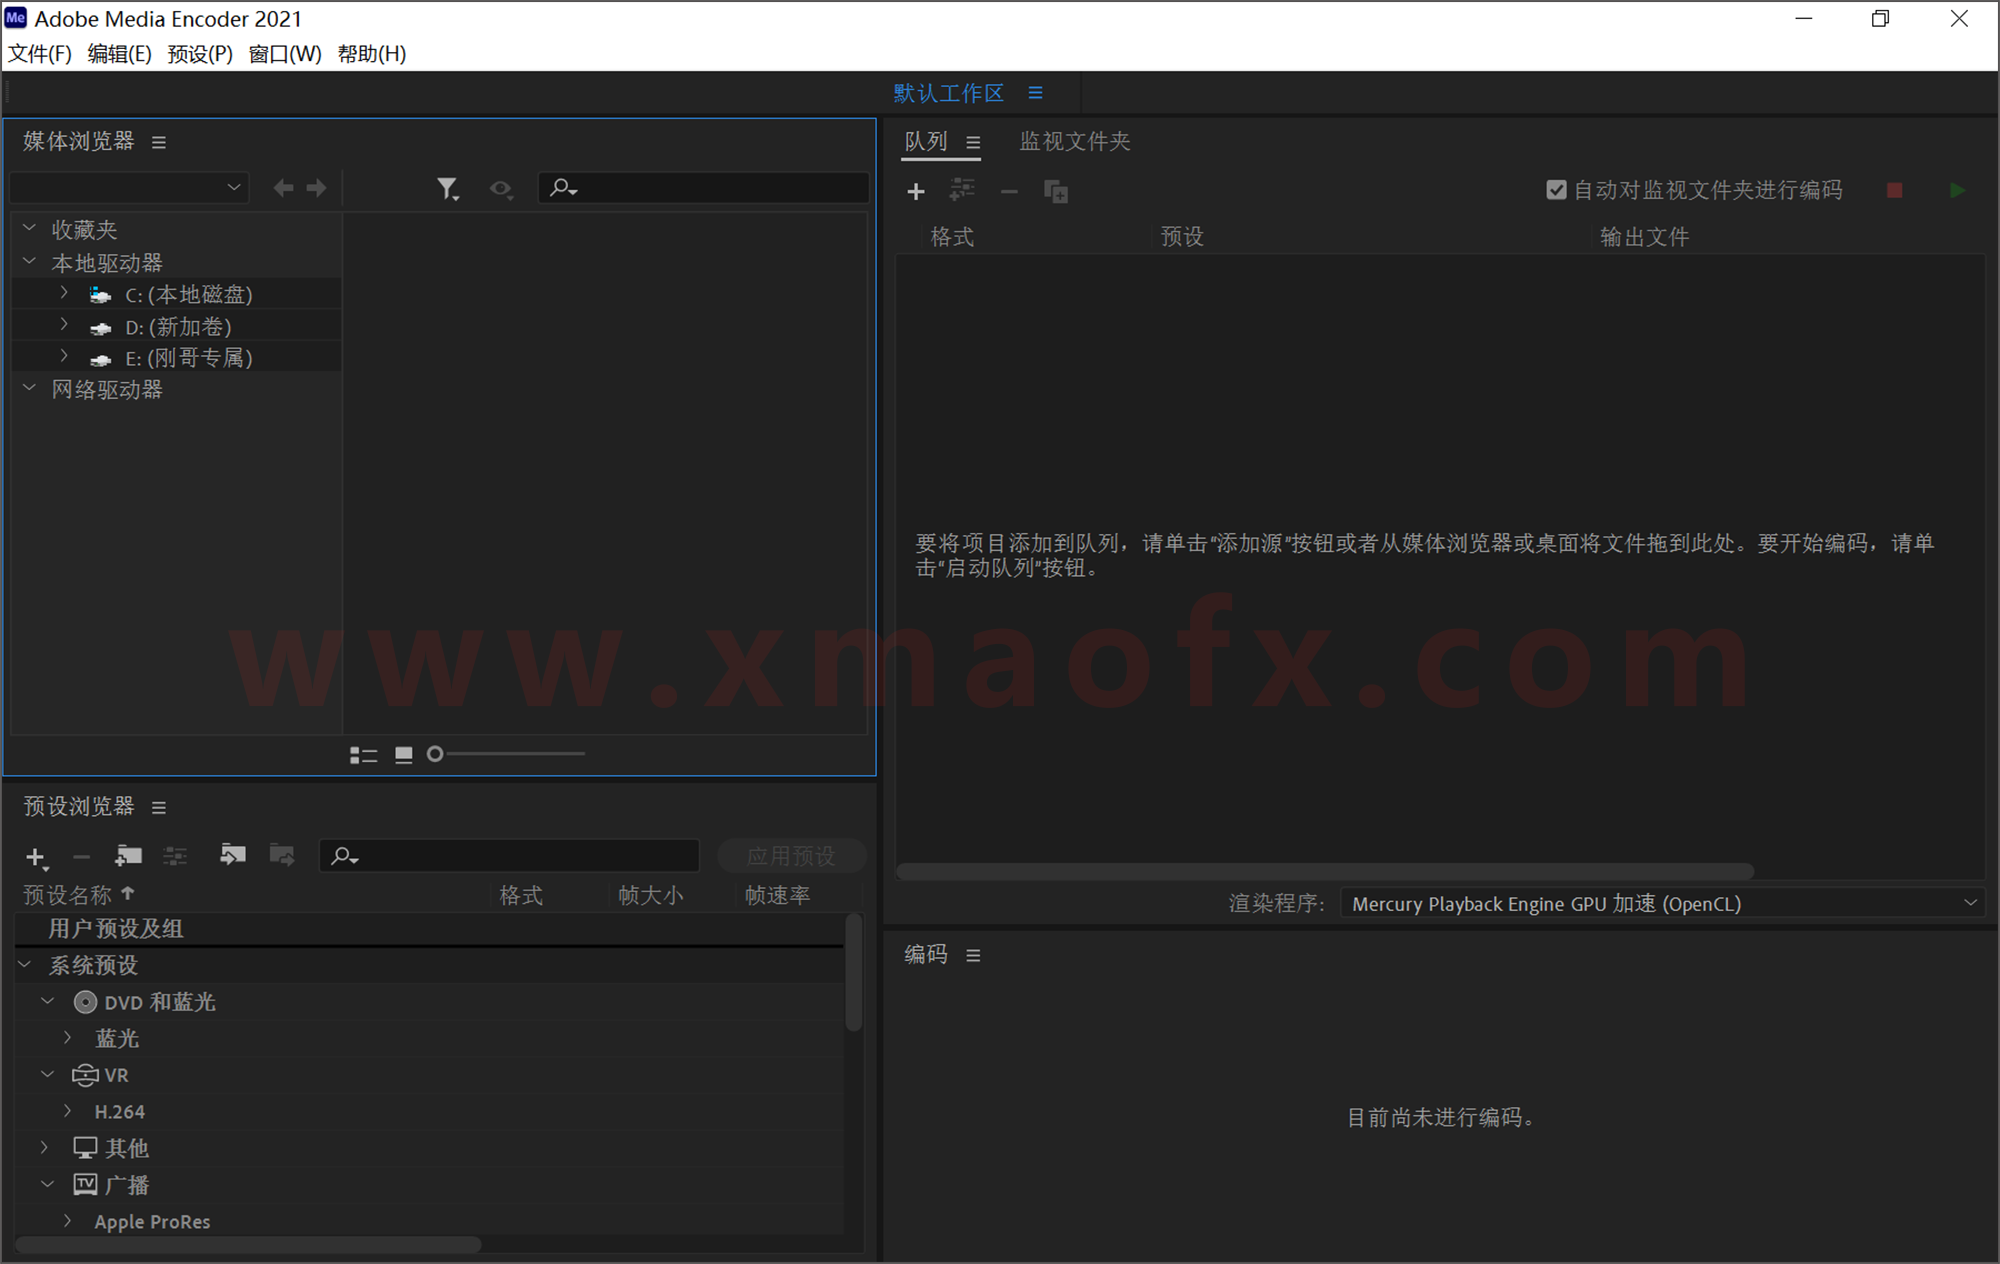Click the Remove minus icon in queue toolbar
The image size is (2000, 1264).
coord(1009,191)
